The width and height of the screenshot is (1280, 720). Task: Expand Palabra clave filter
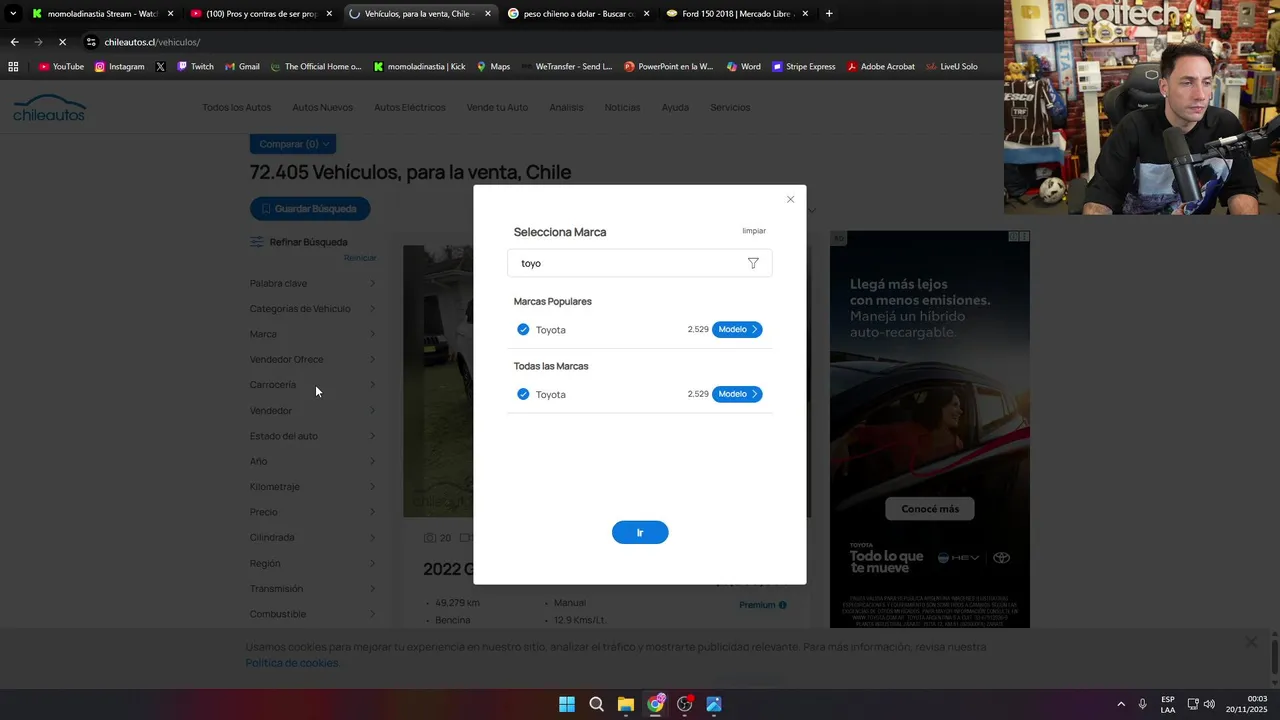click(x=313, y=283)
